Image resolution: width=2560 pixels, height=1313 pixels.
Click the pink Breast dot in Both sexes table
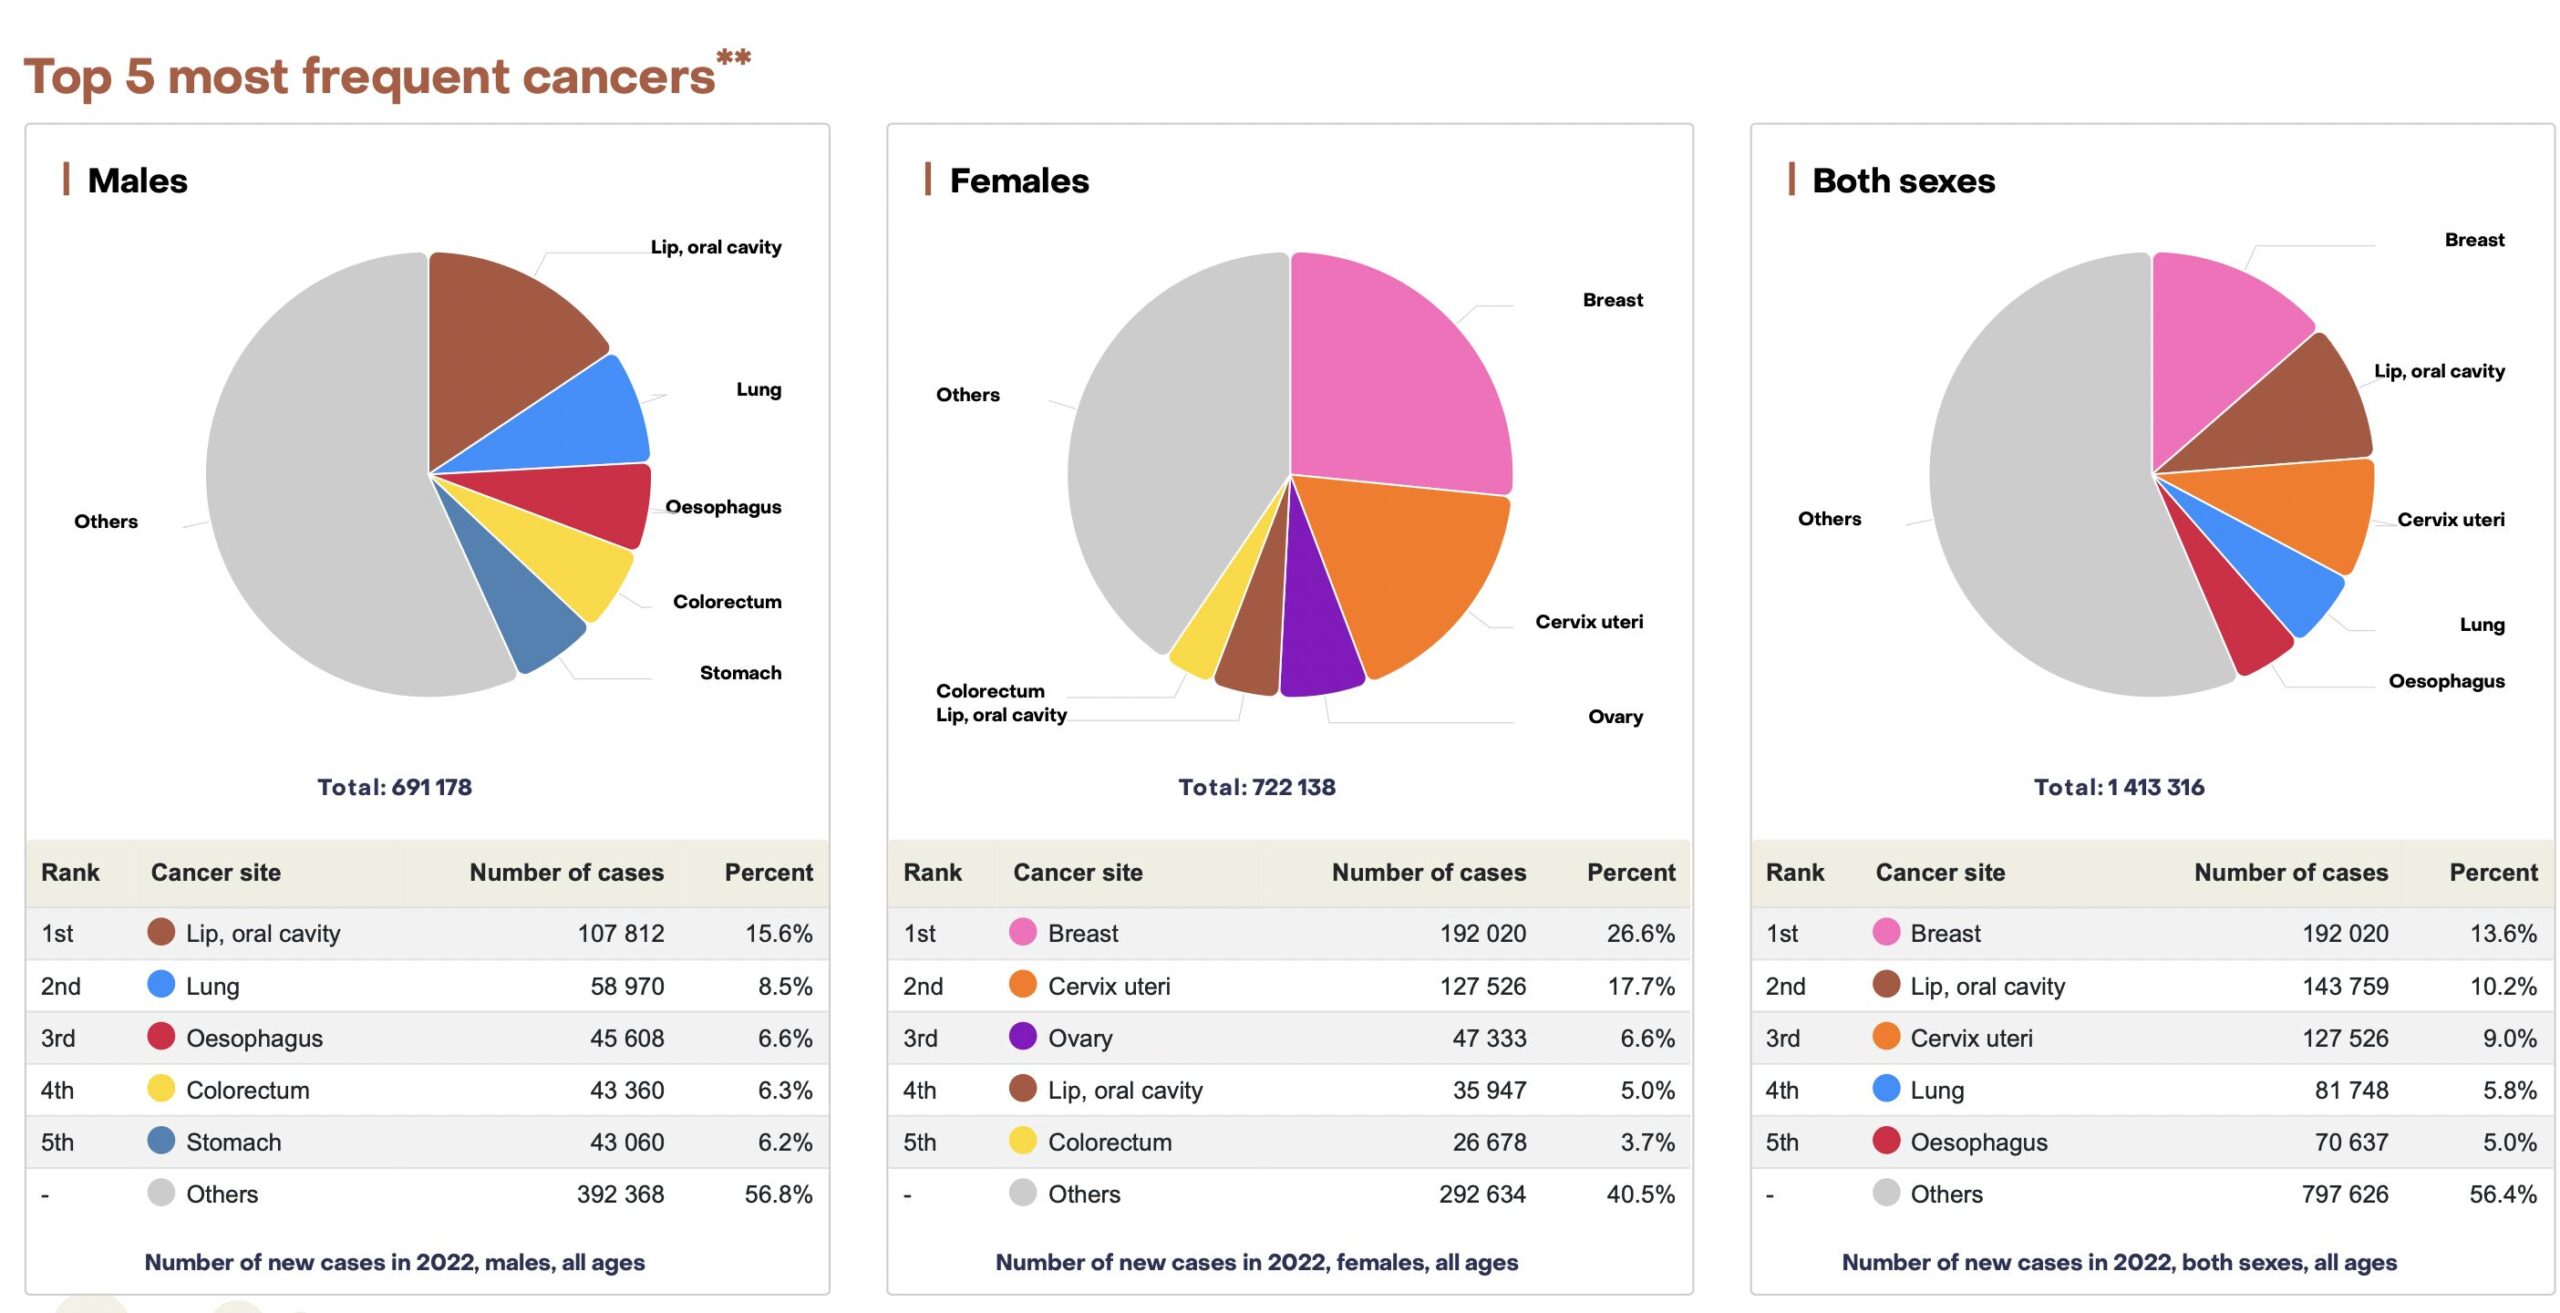click(1885, 932)
